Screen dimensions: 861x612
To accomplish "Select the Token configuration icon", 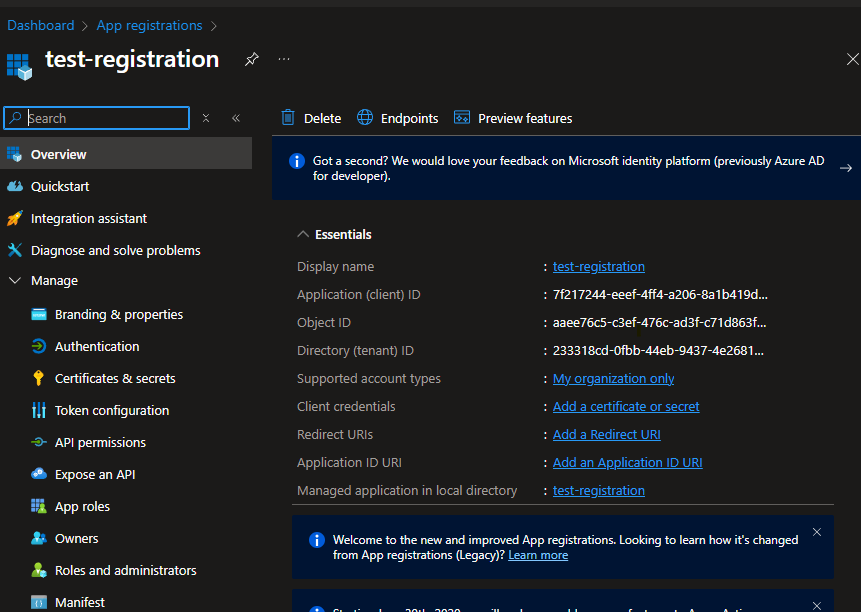I will point(39,410).
